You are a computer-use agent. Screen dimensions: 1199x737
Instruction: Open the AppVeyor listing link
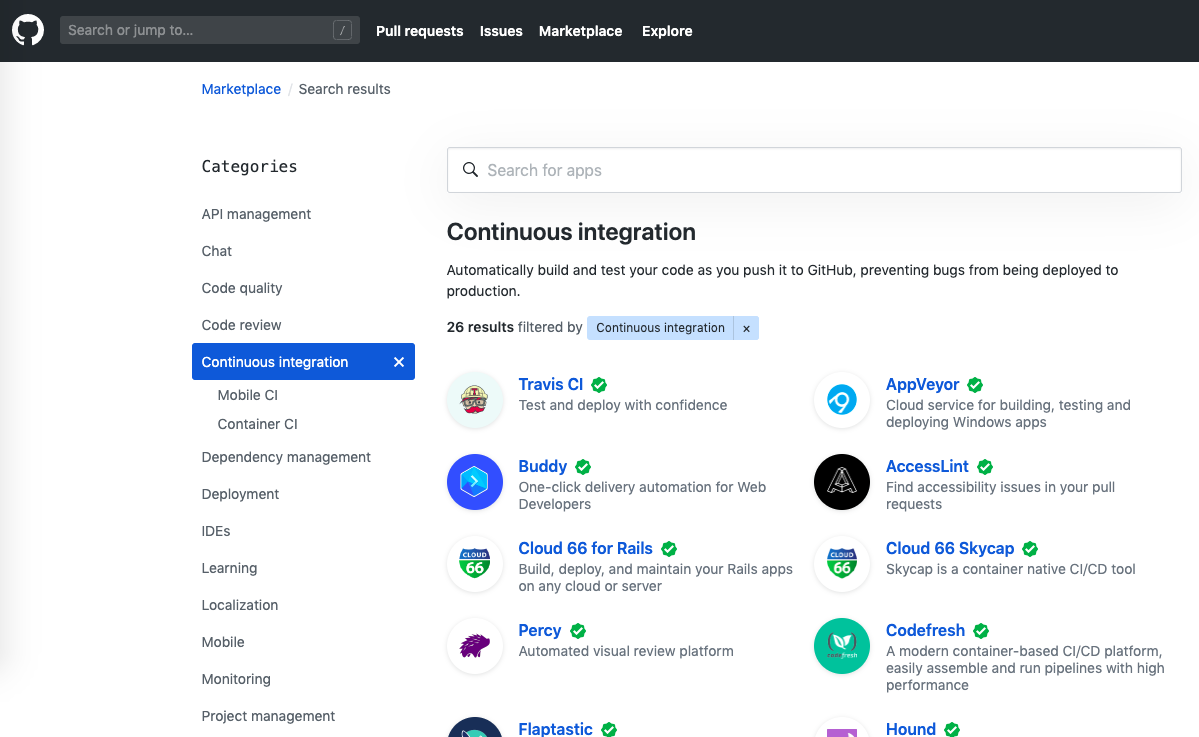(x=922, y=385)
